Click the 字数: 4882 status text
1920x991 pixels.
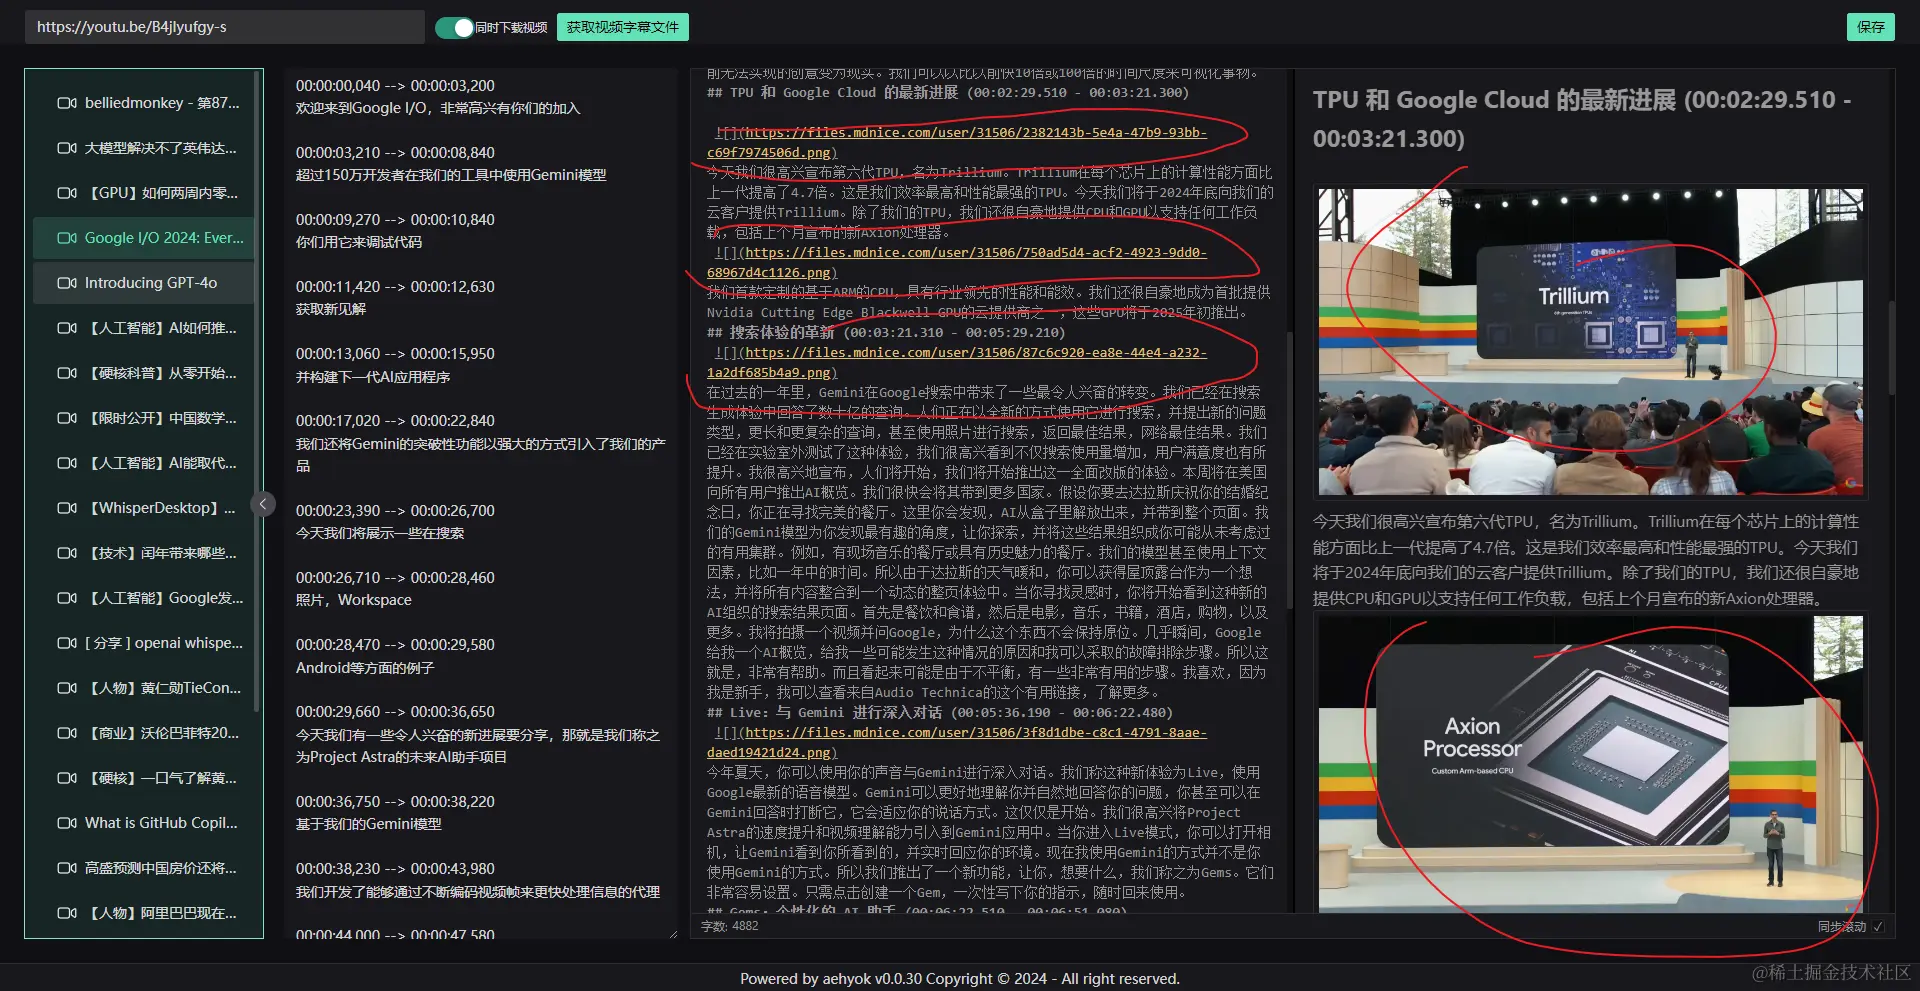pyautogui.click(x=730, y=927)
